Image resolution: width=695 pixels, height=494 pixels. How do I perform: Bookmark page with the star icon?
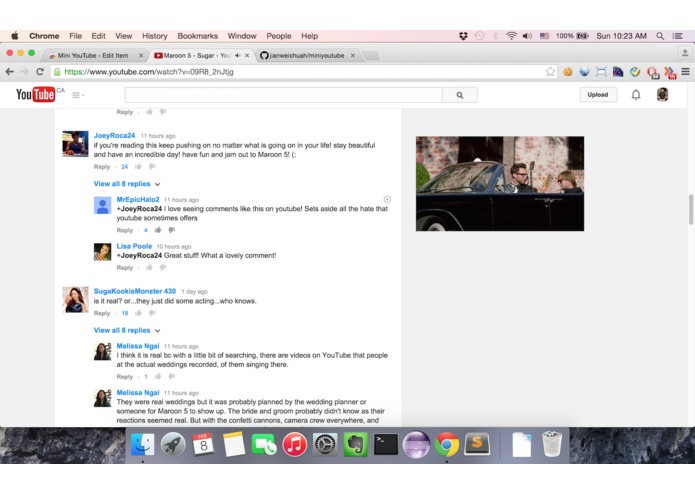click(x=550, y=72)
